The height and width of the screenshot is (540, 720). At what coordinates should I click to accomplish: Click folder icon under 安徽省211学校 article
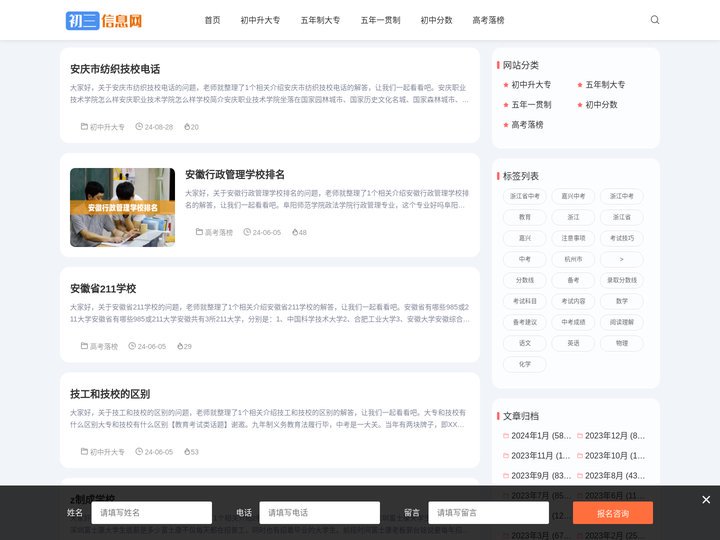pos(84,346)
